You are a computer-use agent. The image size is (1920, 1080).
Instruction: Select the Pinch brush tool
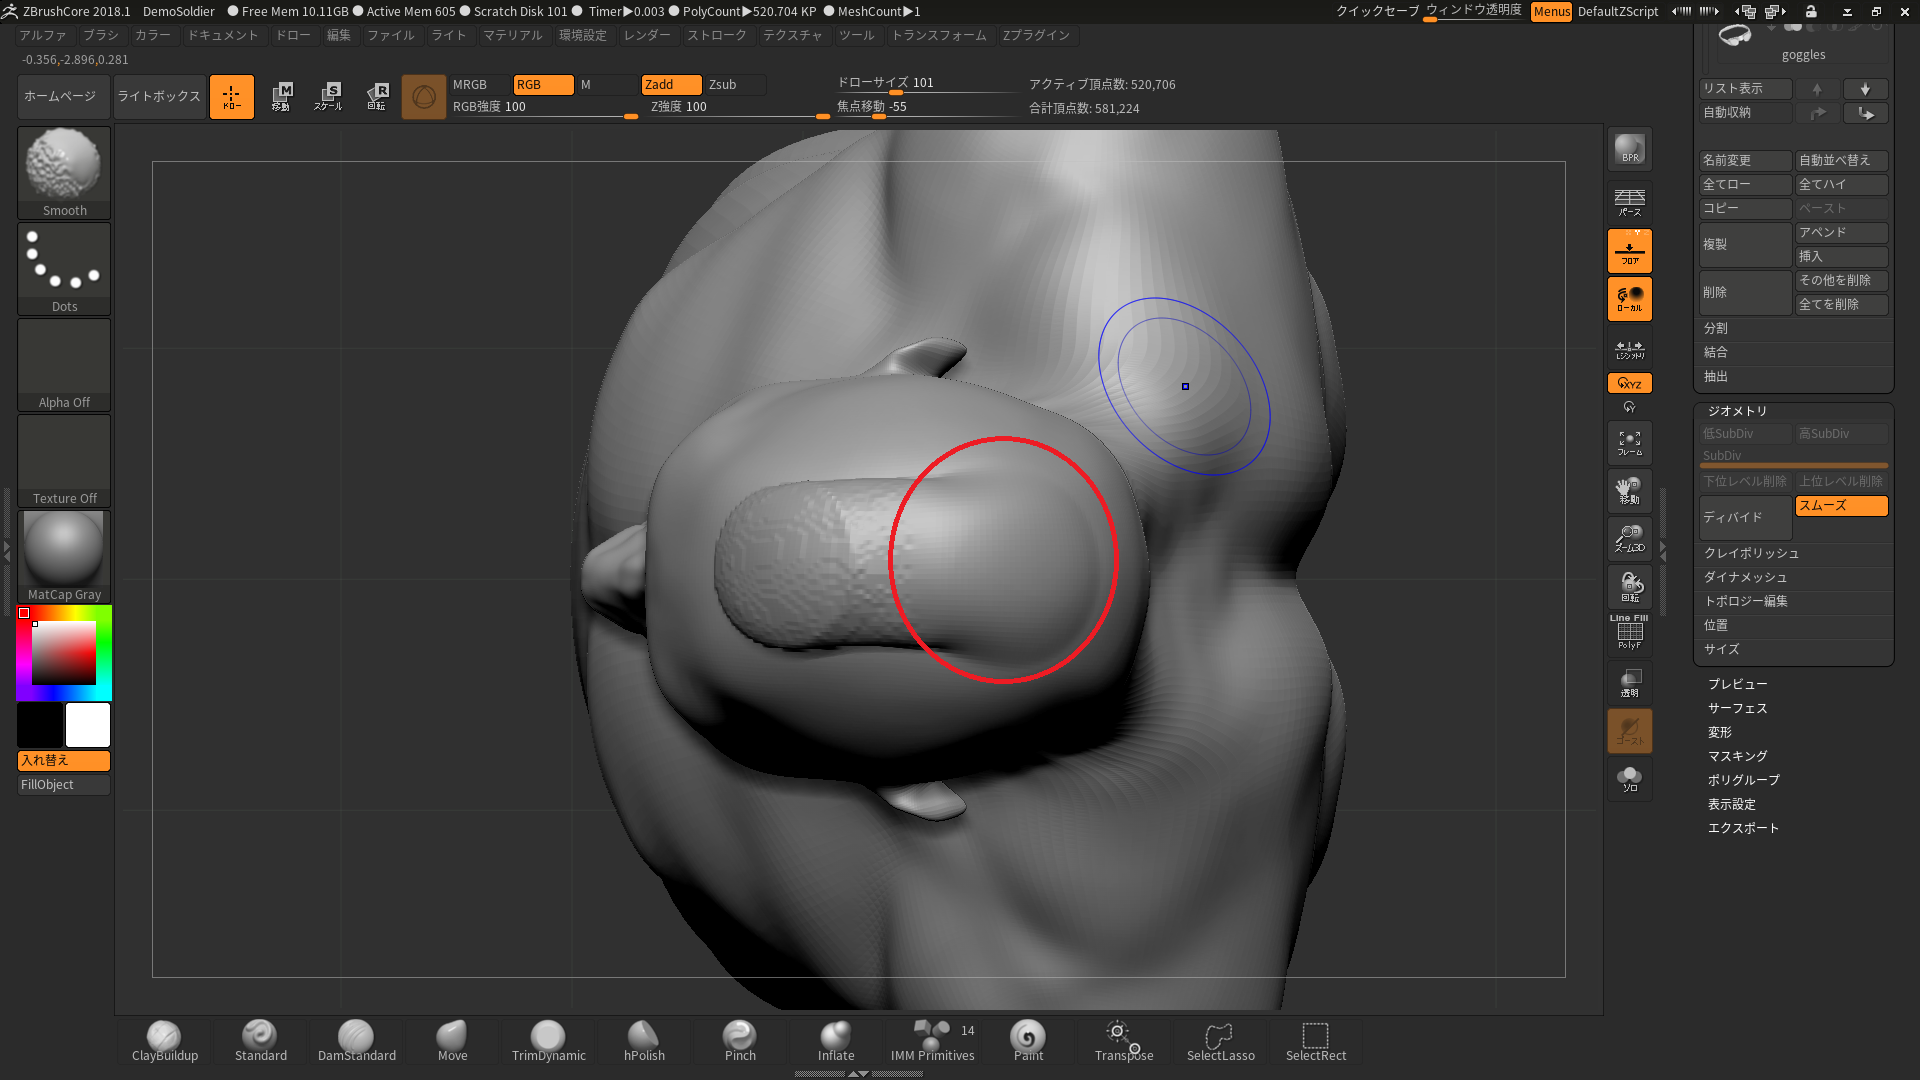[x=740, y=1039]
